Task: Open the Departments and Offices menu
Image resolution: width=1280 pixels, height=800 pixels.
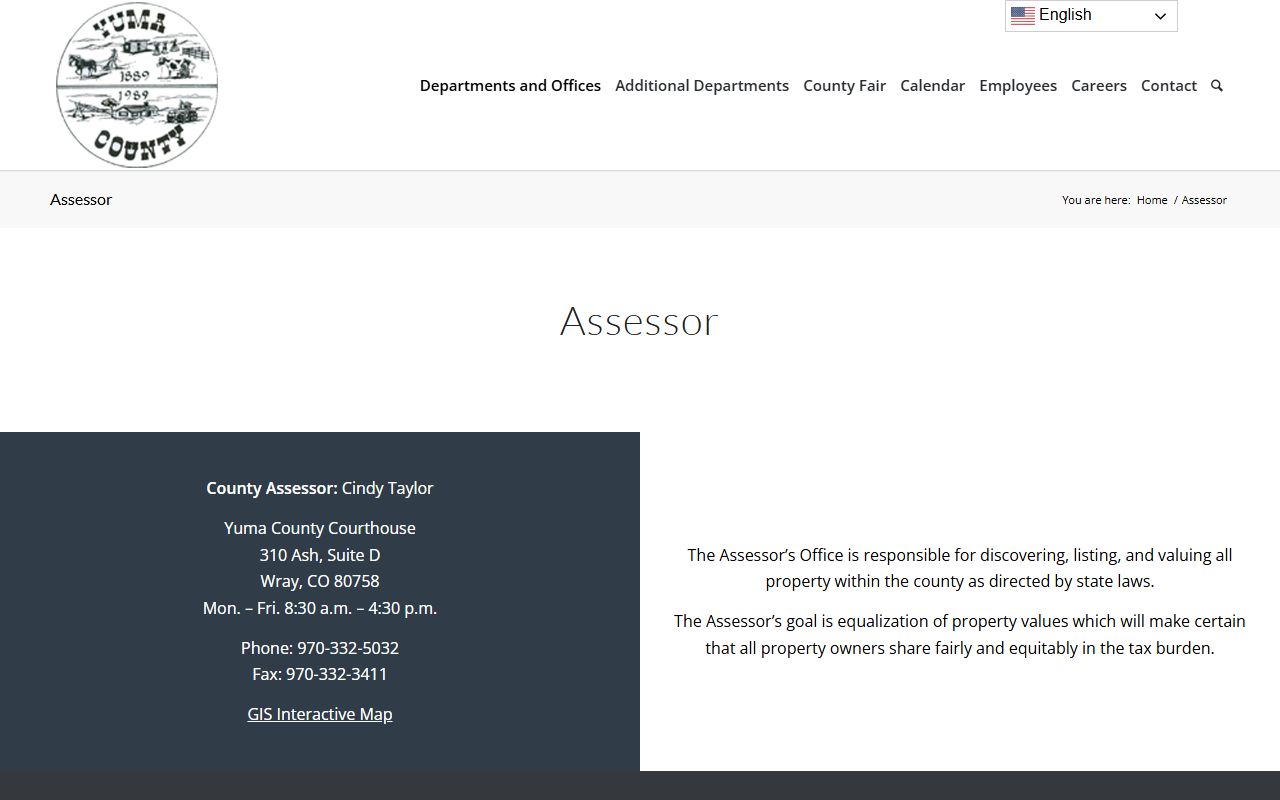Action: point(510,86)
